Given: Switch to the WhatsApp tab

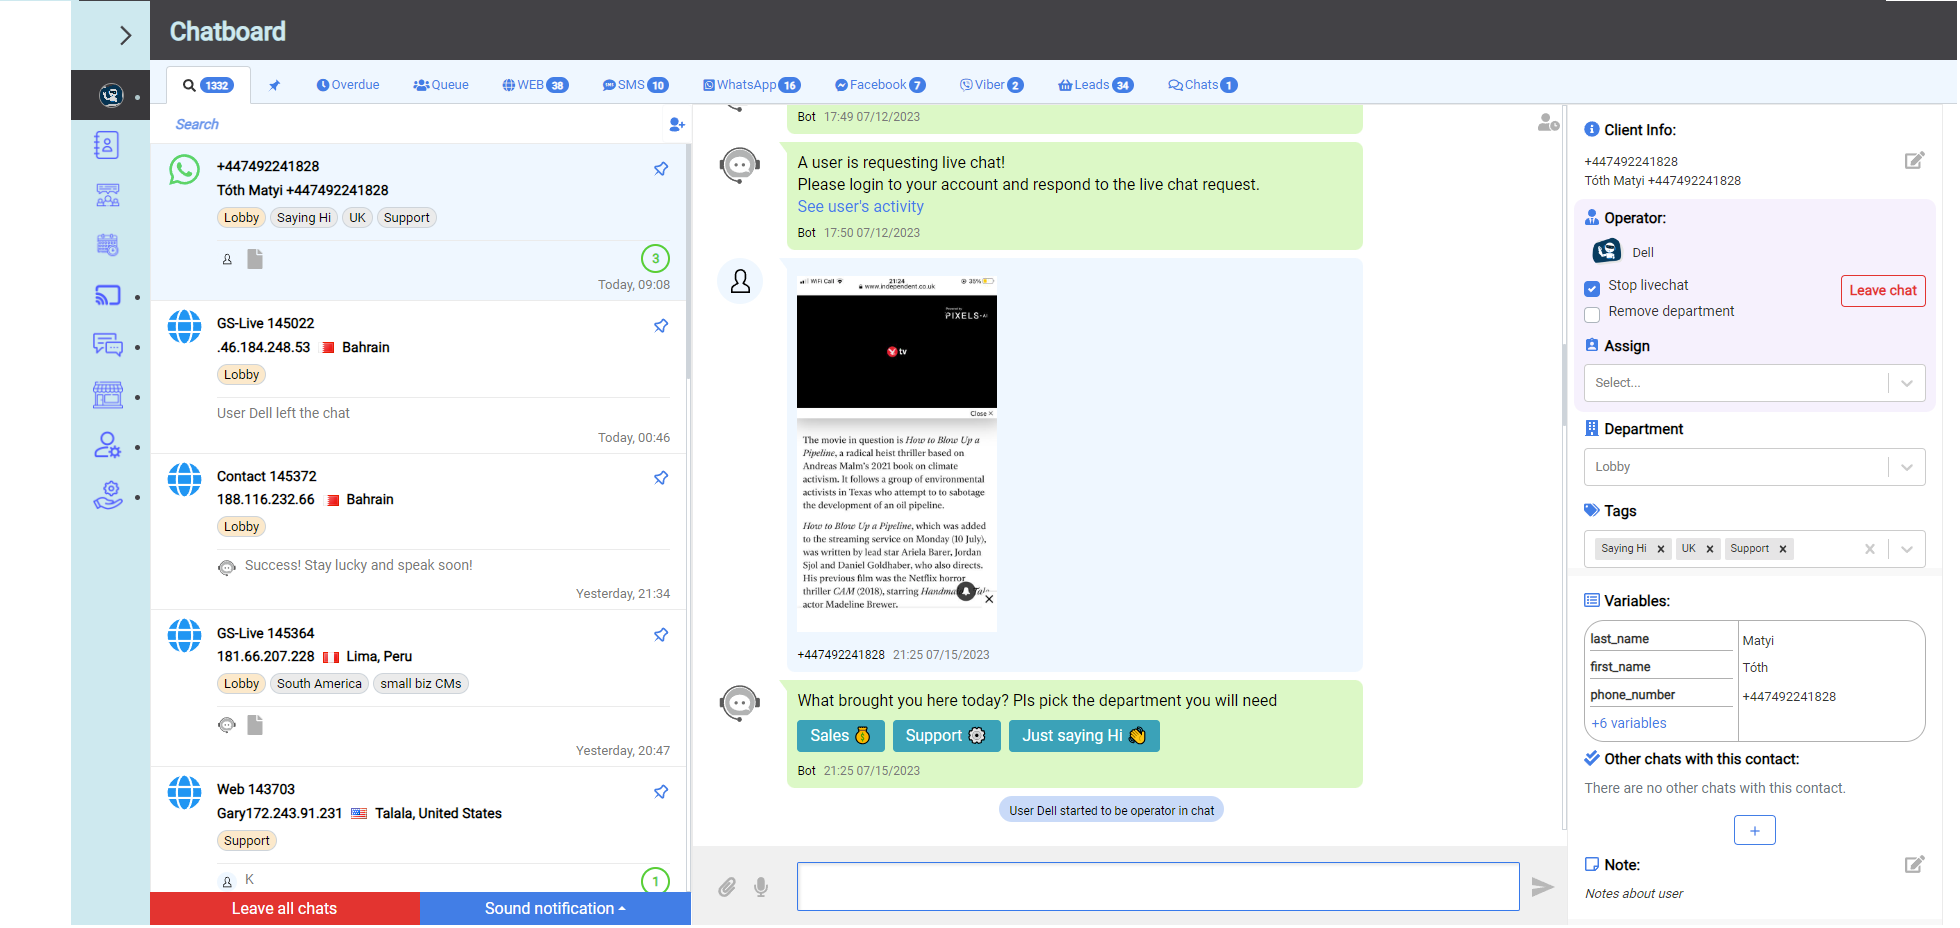Looking at the screenshot, I should pyautogui.click(x=752, y=85).
